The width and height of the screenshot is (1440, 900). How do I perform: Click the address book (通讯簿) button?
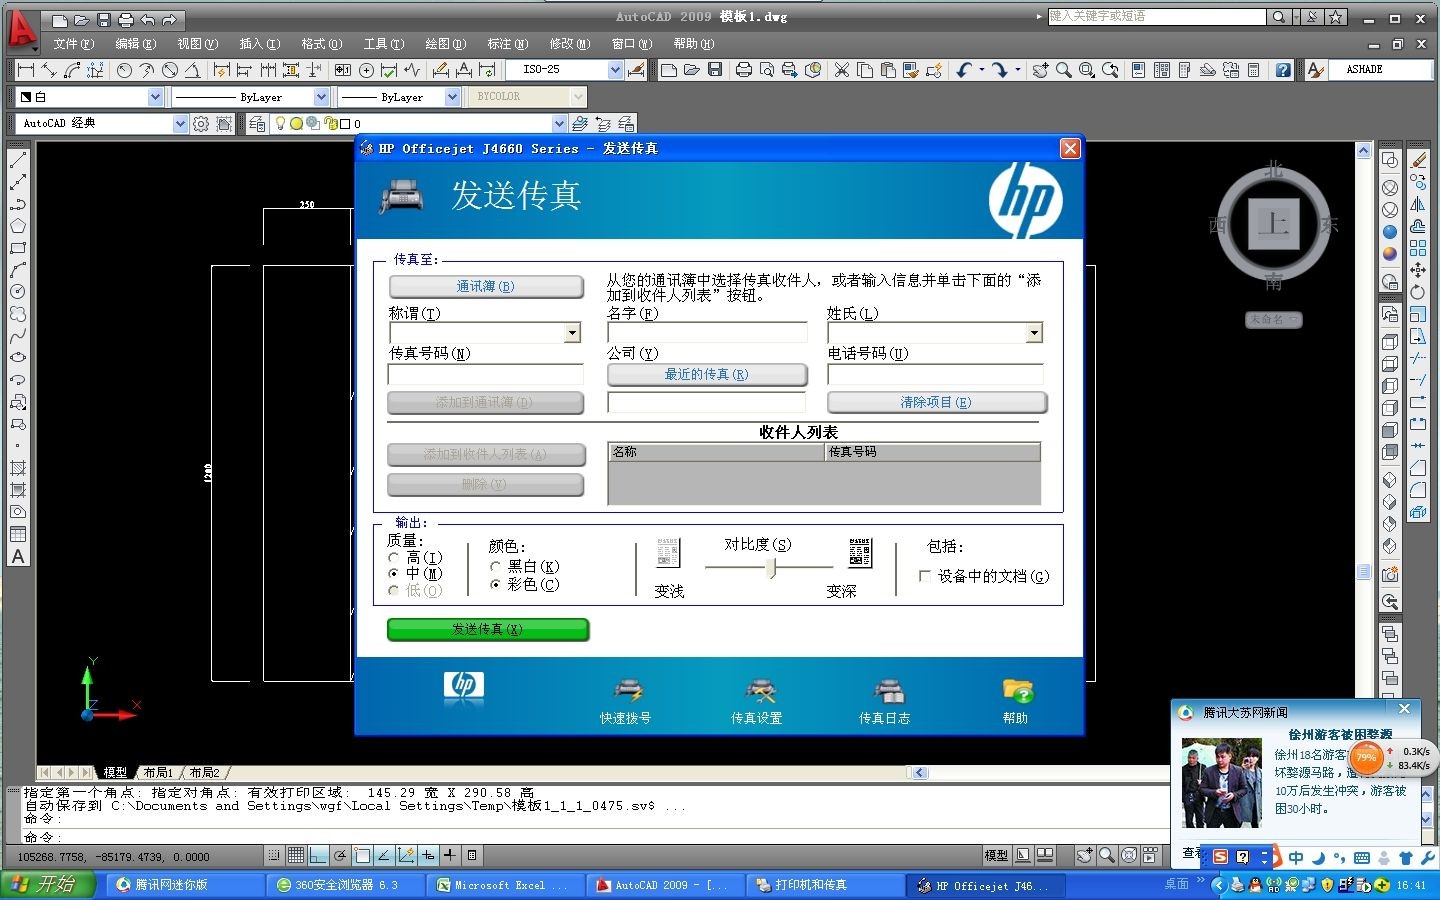point(485,287)
